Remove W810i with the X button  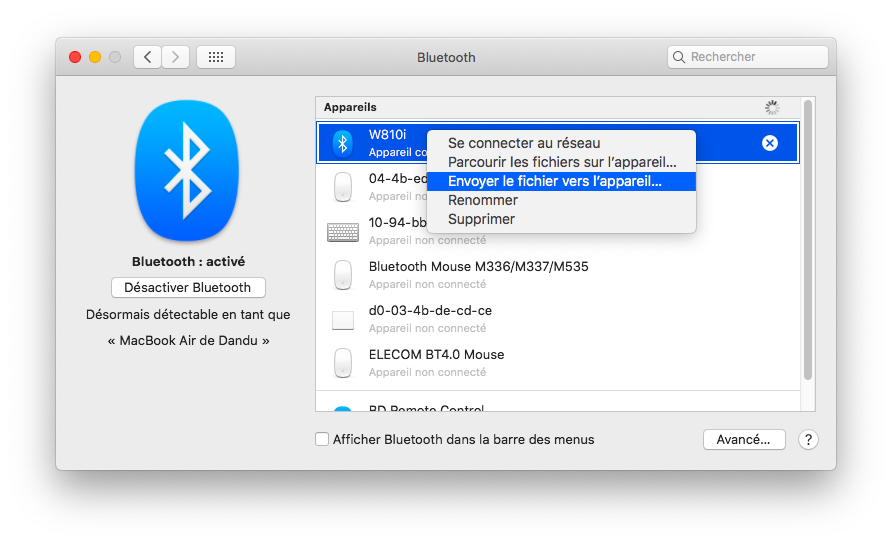pos(770,143)
